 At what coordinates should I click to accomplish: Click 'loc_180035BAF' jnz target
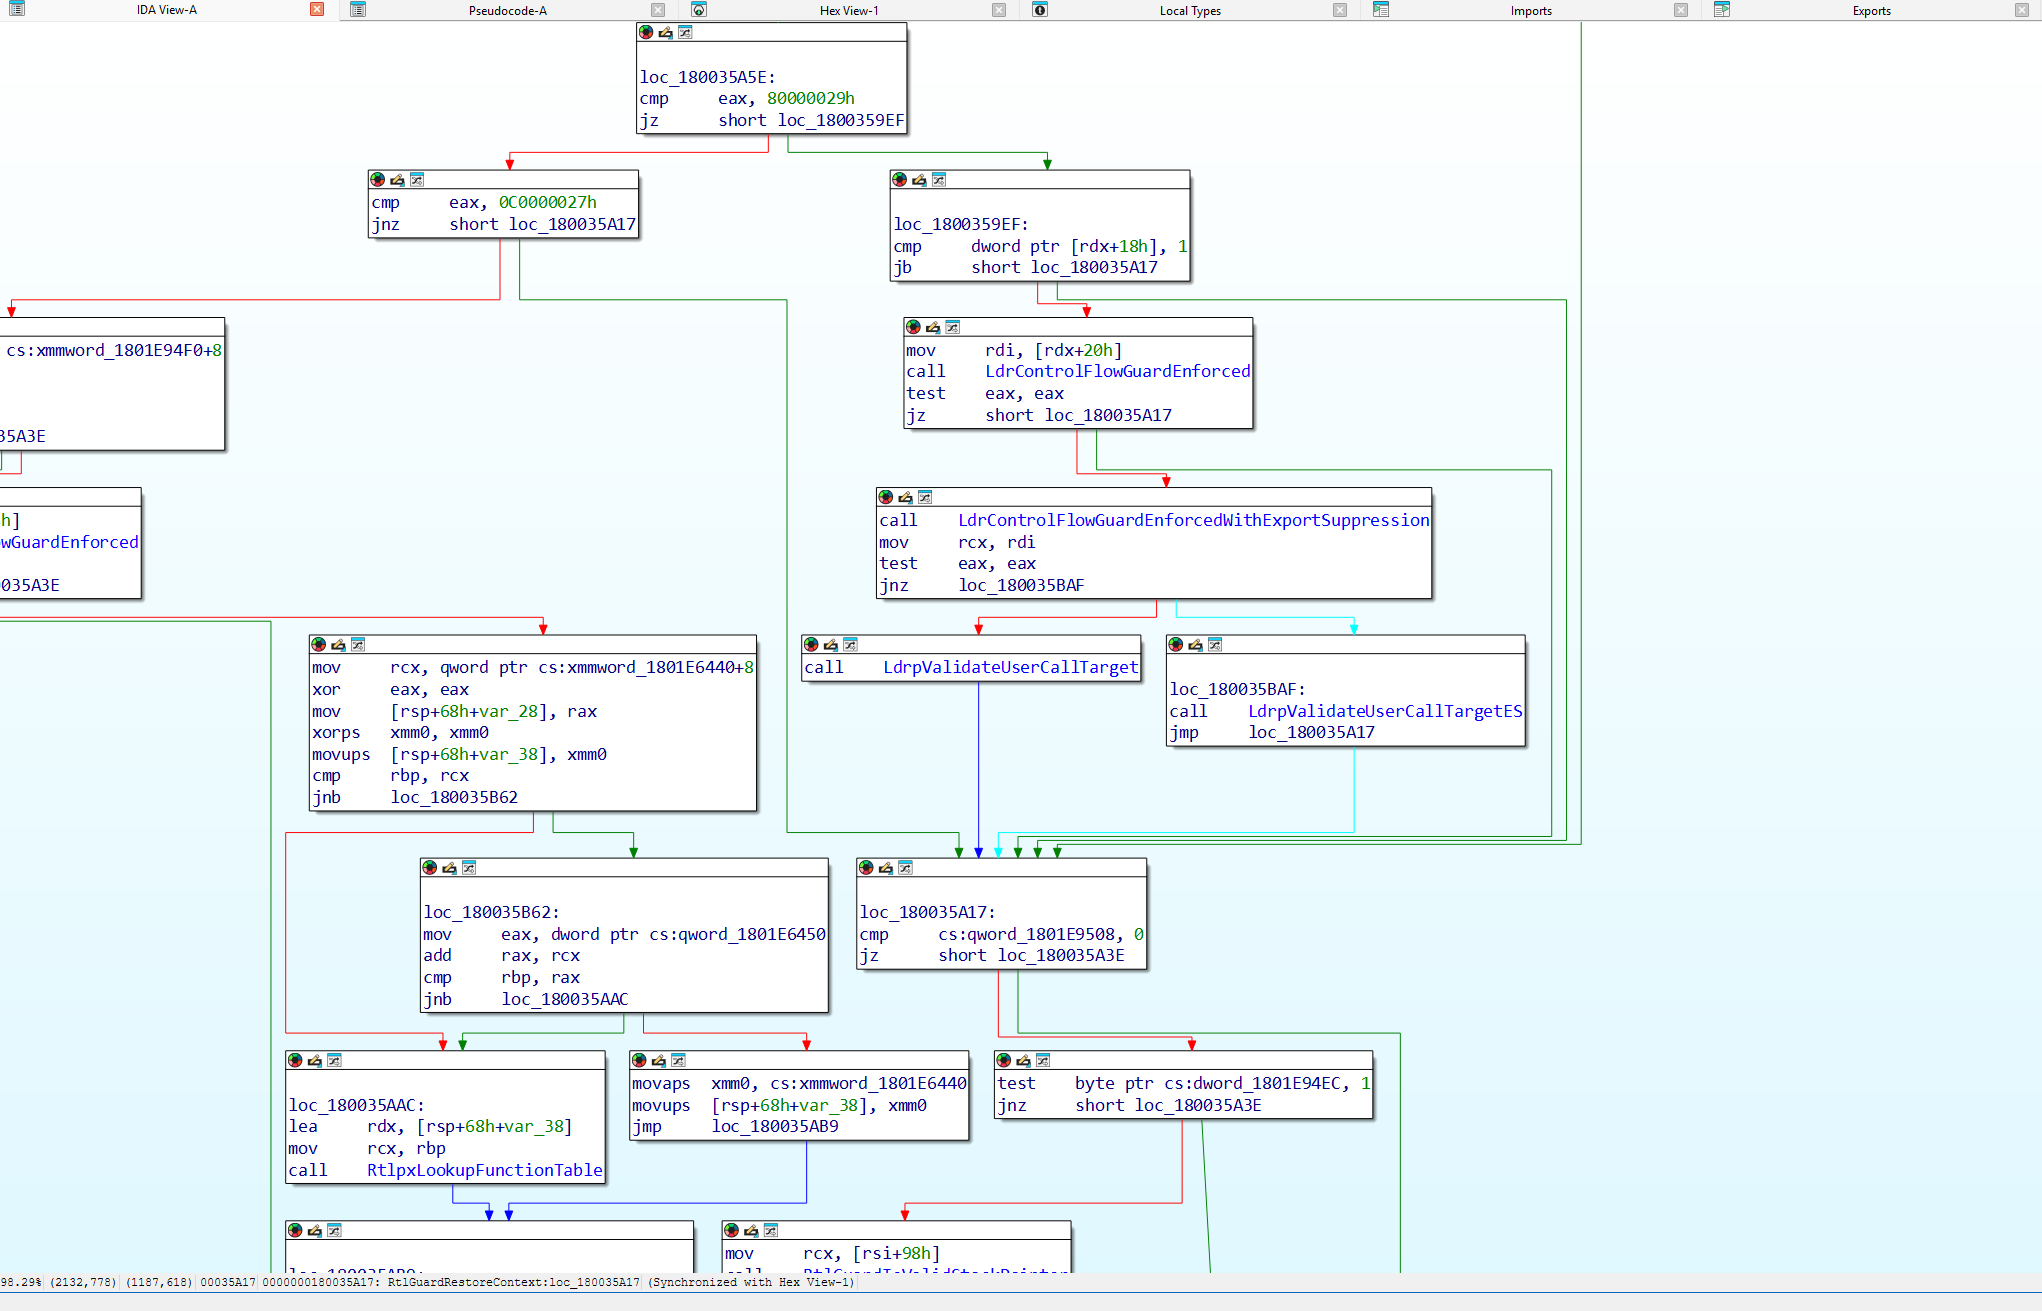[x=1021, y=585]
